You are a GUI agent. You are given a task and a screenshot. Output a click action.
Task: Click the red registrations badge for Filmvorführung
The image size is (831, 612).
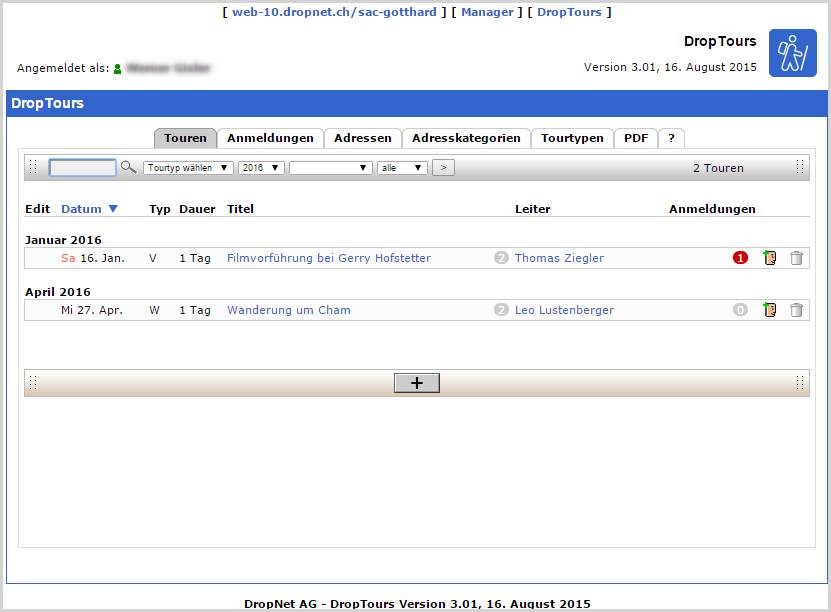pyautogui.click(x=740, y=258)
